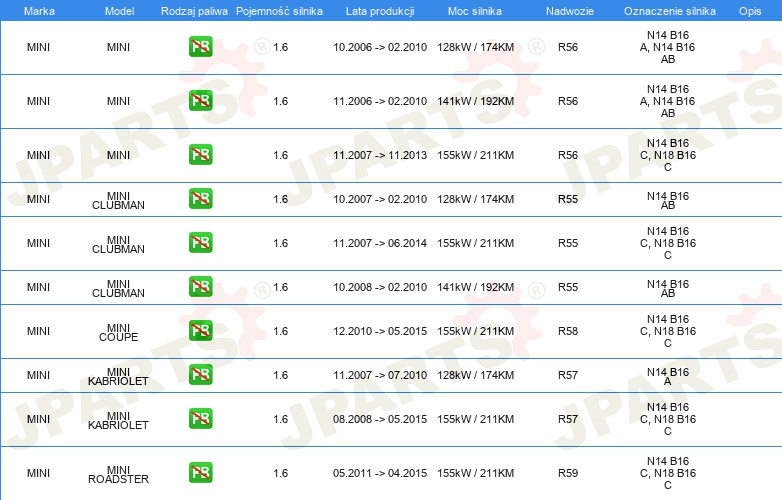782x500 pixels.
Task: Click fuel icon for MINI 141kW R56 row
Action: (200, 101)
